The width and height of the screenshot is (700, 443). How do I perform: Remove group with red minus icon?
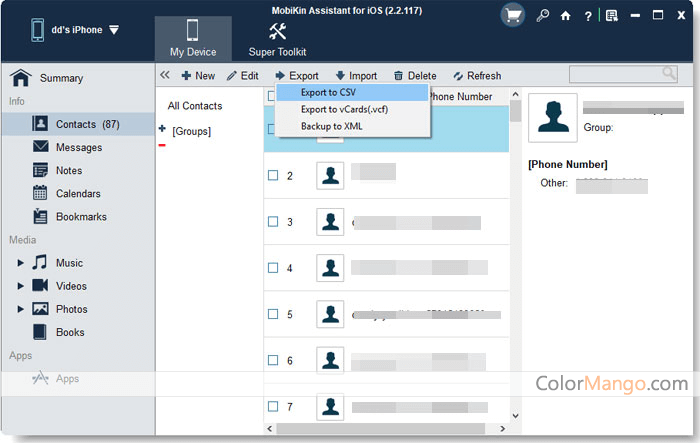point(162,145)
